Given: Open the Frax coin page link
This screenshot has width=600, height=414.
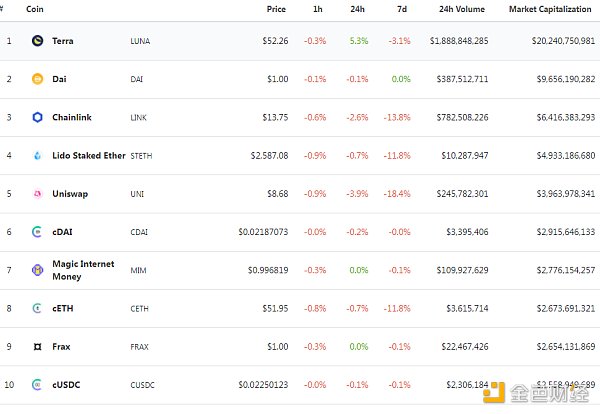Looking at the screenshot, I should pos(61,347).
